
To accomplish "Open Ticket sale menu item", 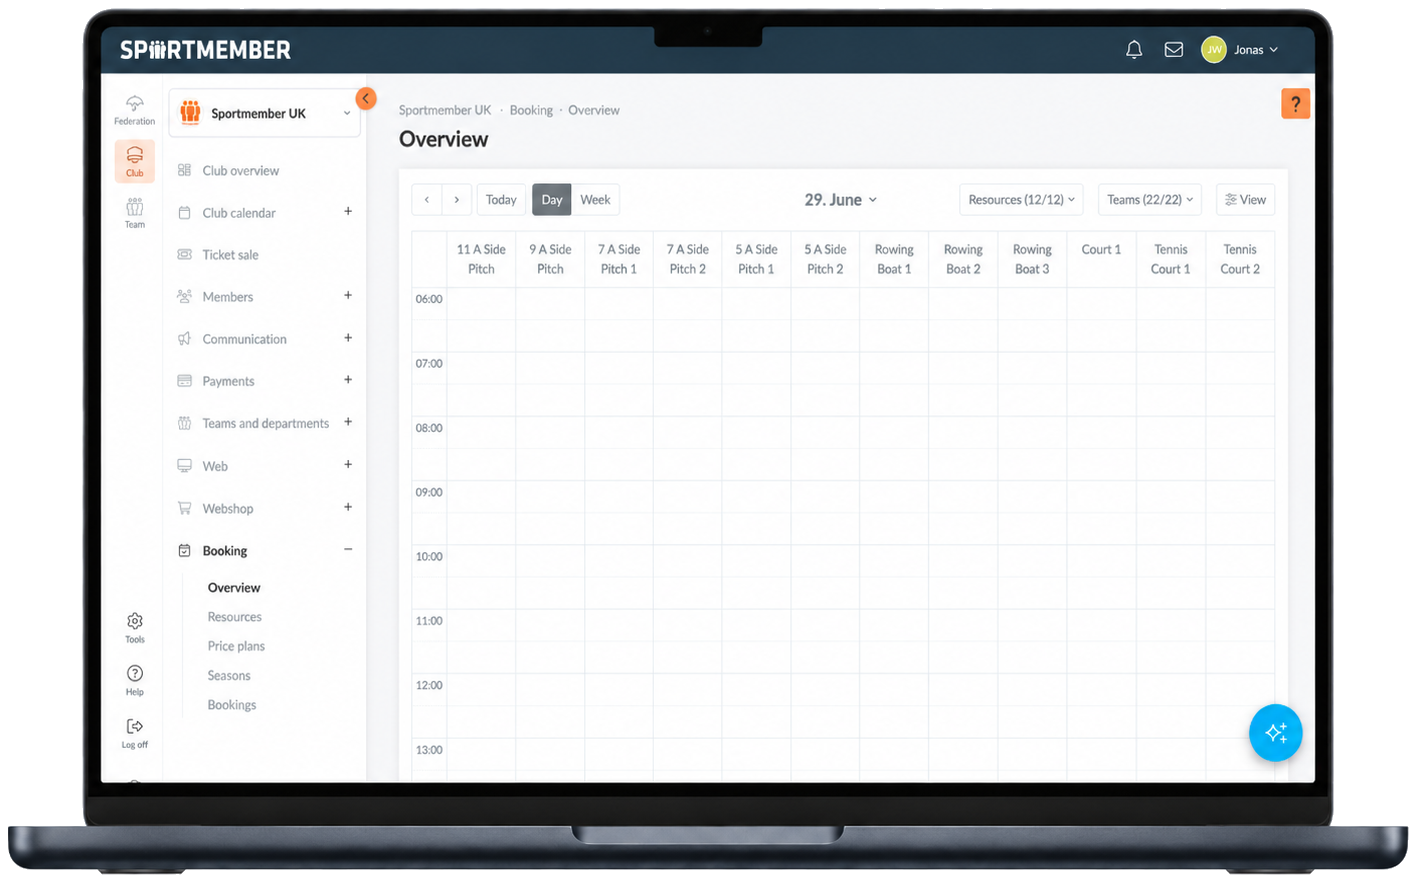I will 231,254.
